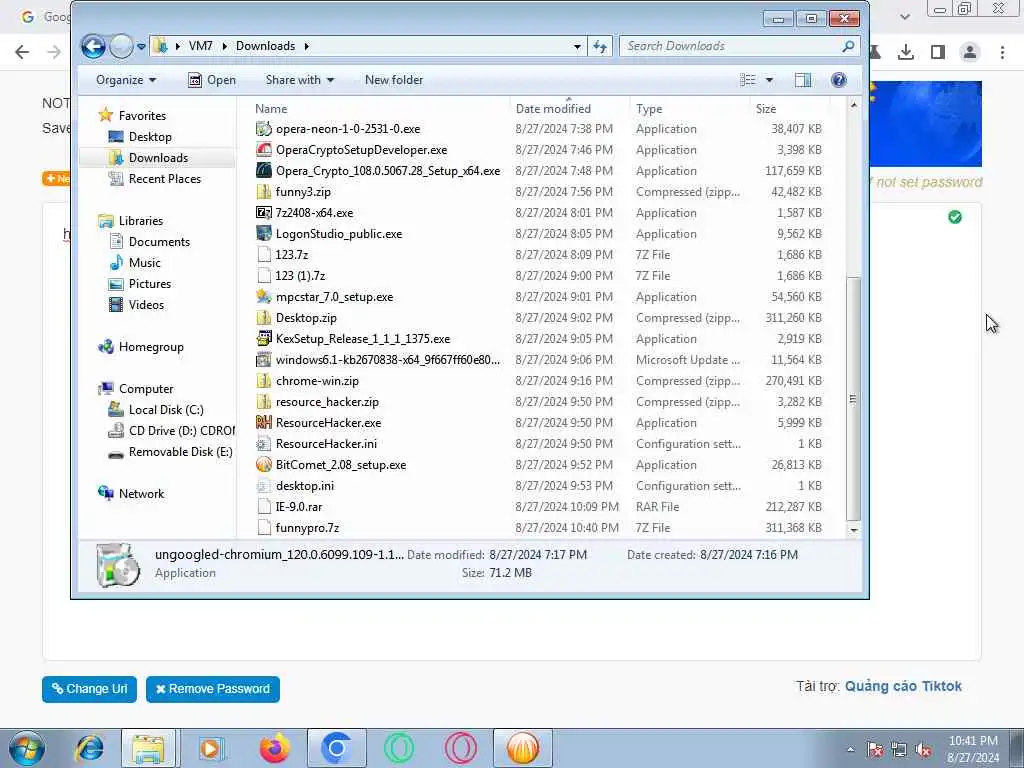Select the ResourceHacker.exe icon
1024x768 pixels.
pos(264,423)
